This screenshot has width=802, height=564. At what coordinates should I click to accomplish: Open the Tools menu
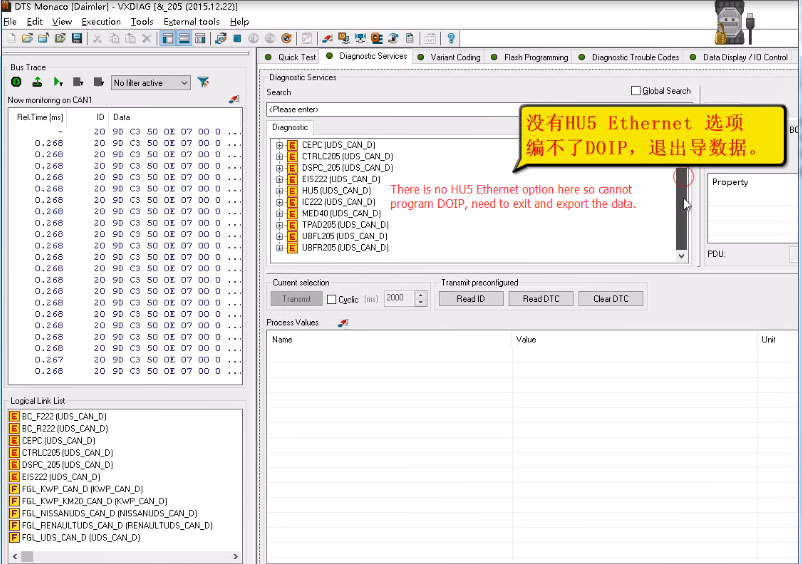142,21
